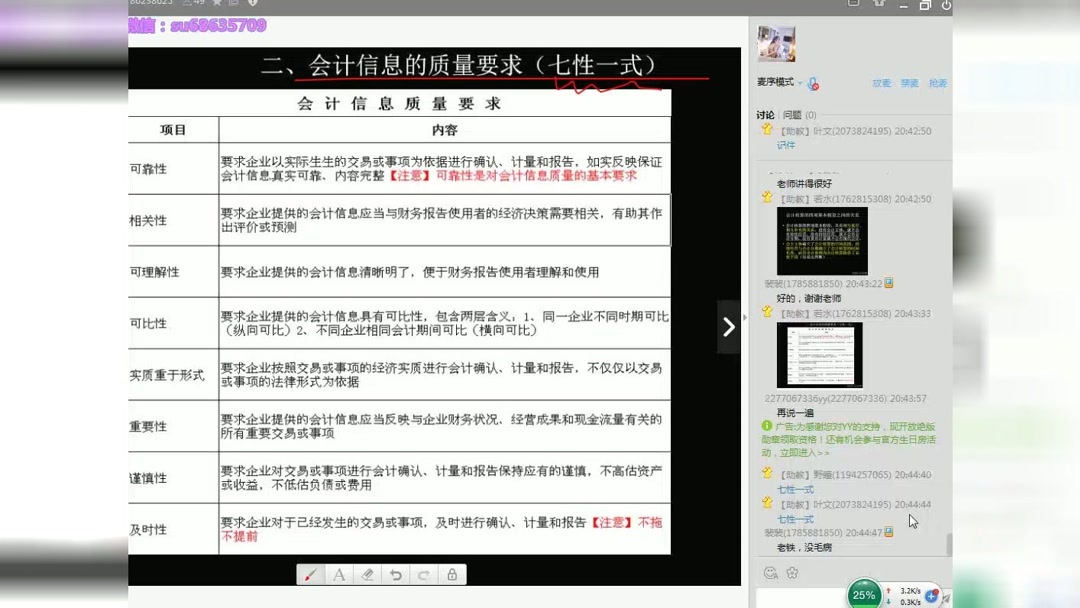Click the next page chevron arrow
Screen dimensions: 1080x608
tap(728, 326)
